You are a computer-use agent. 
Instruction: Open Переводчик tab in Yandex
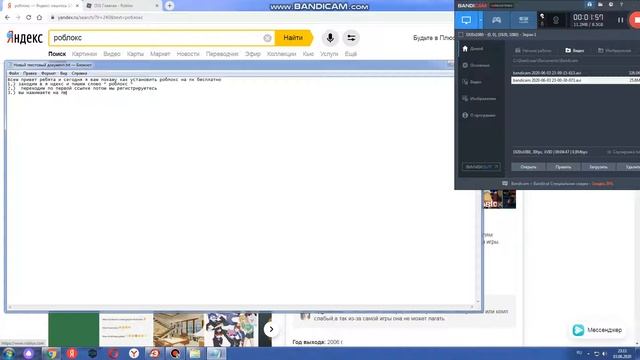coord(222,54)
